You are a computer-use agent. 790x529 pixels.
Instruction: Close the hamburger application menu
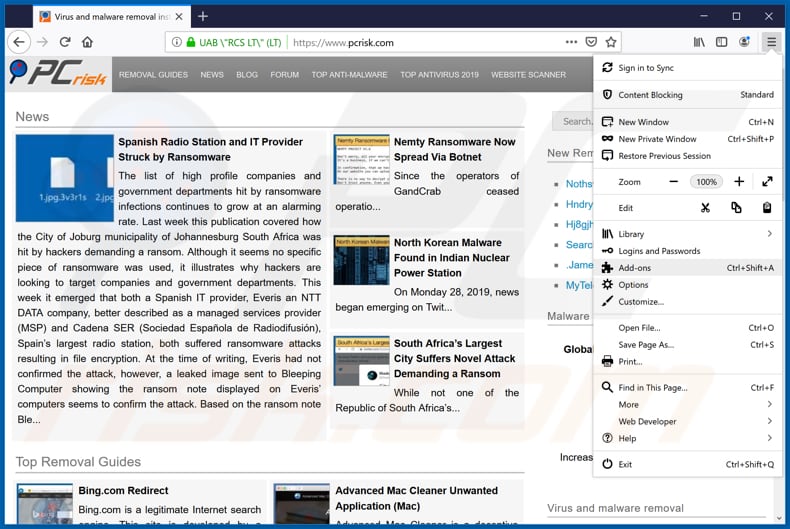tap(771, 42)
